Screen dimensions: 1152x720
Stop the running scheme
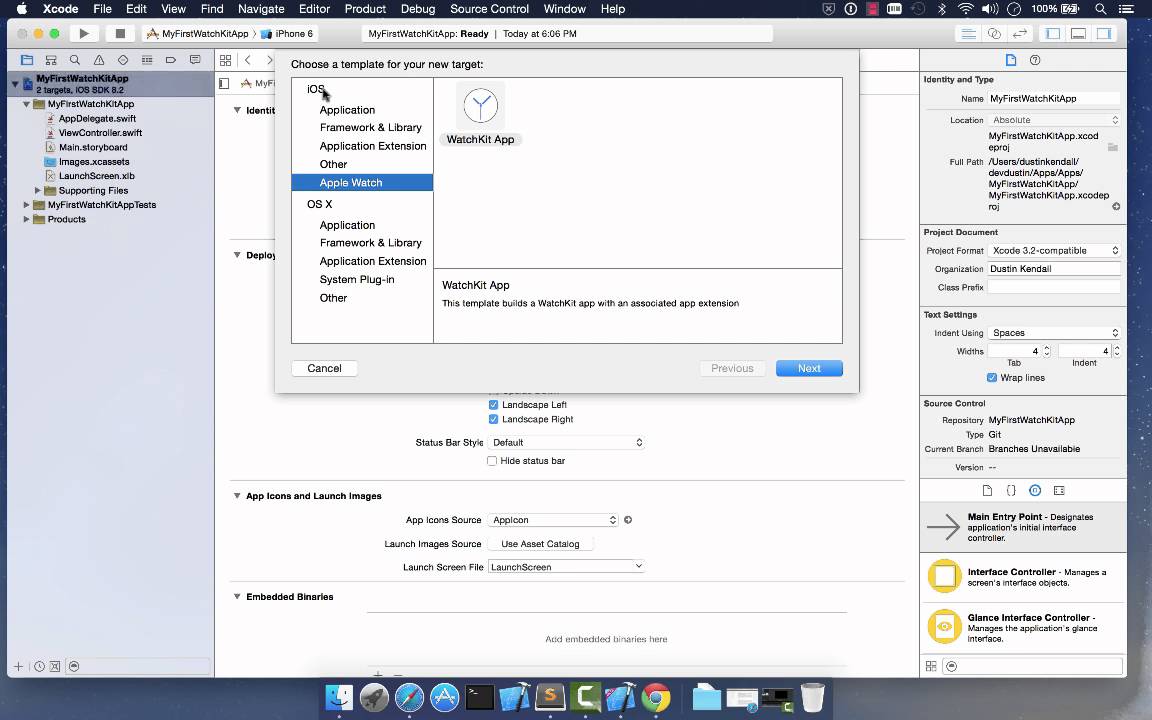tap(120, 33)
